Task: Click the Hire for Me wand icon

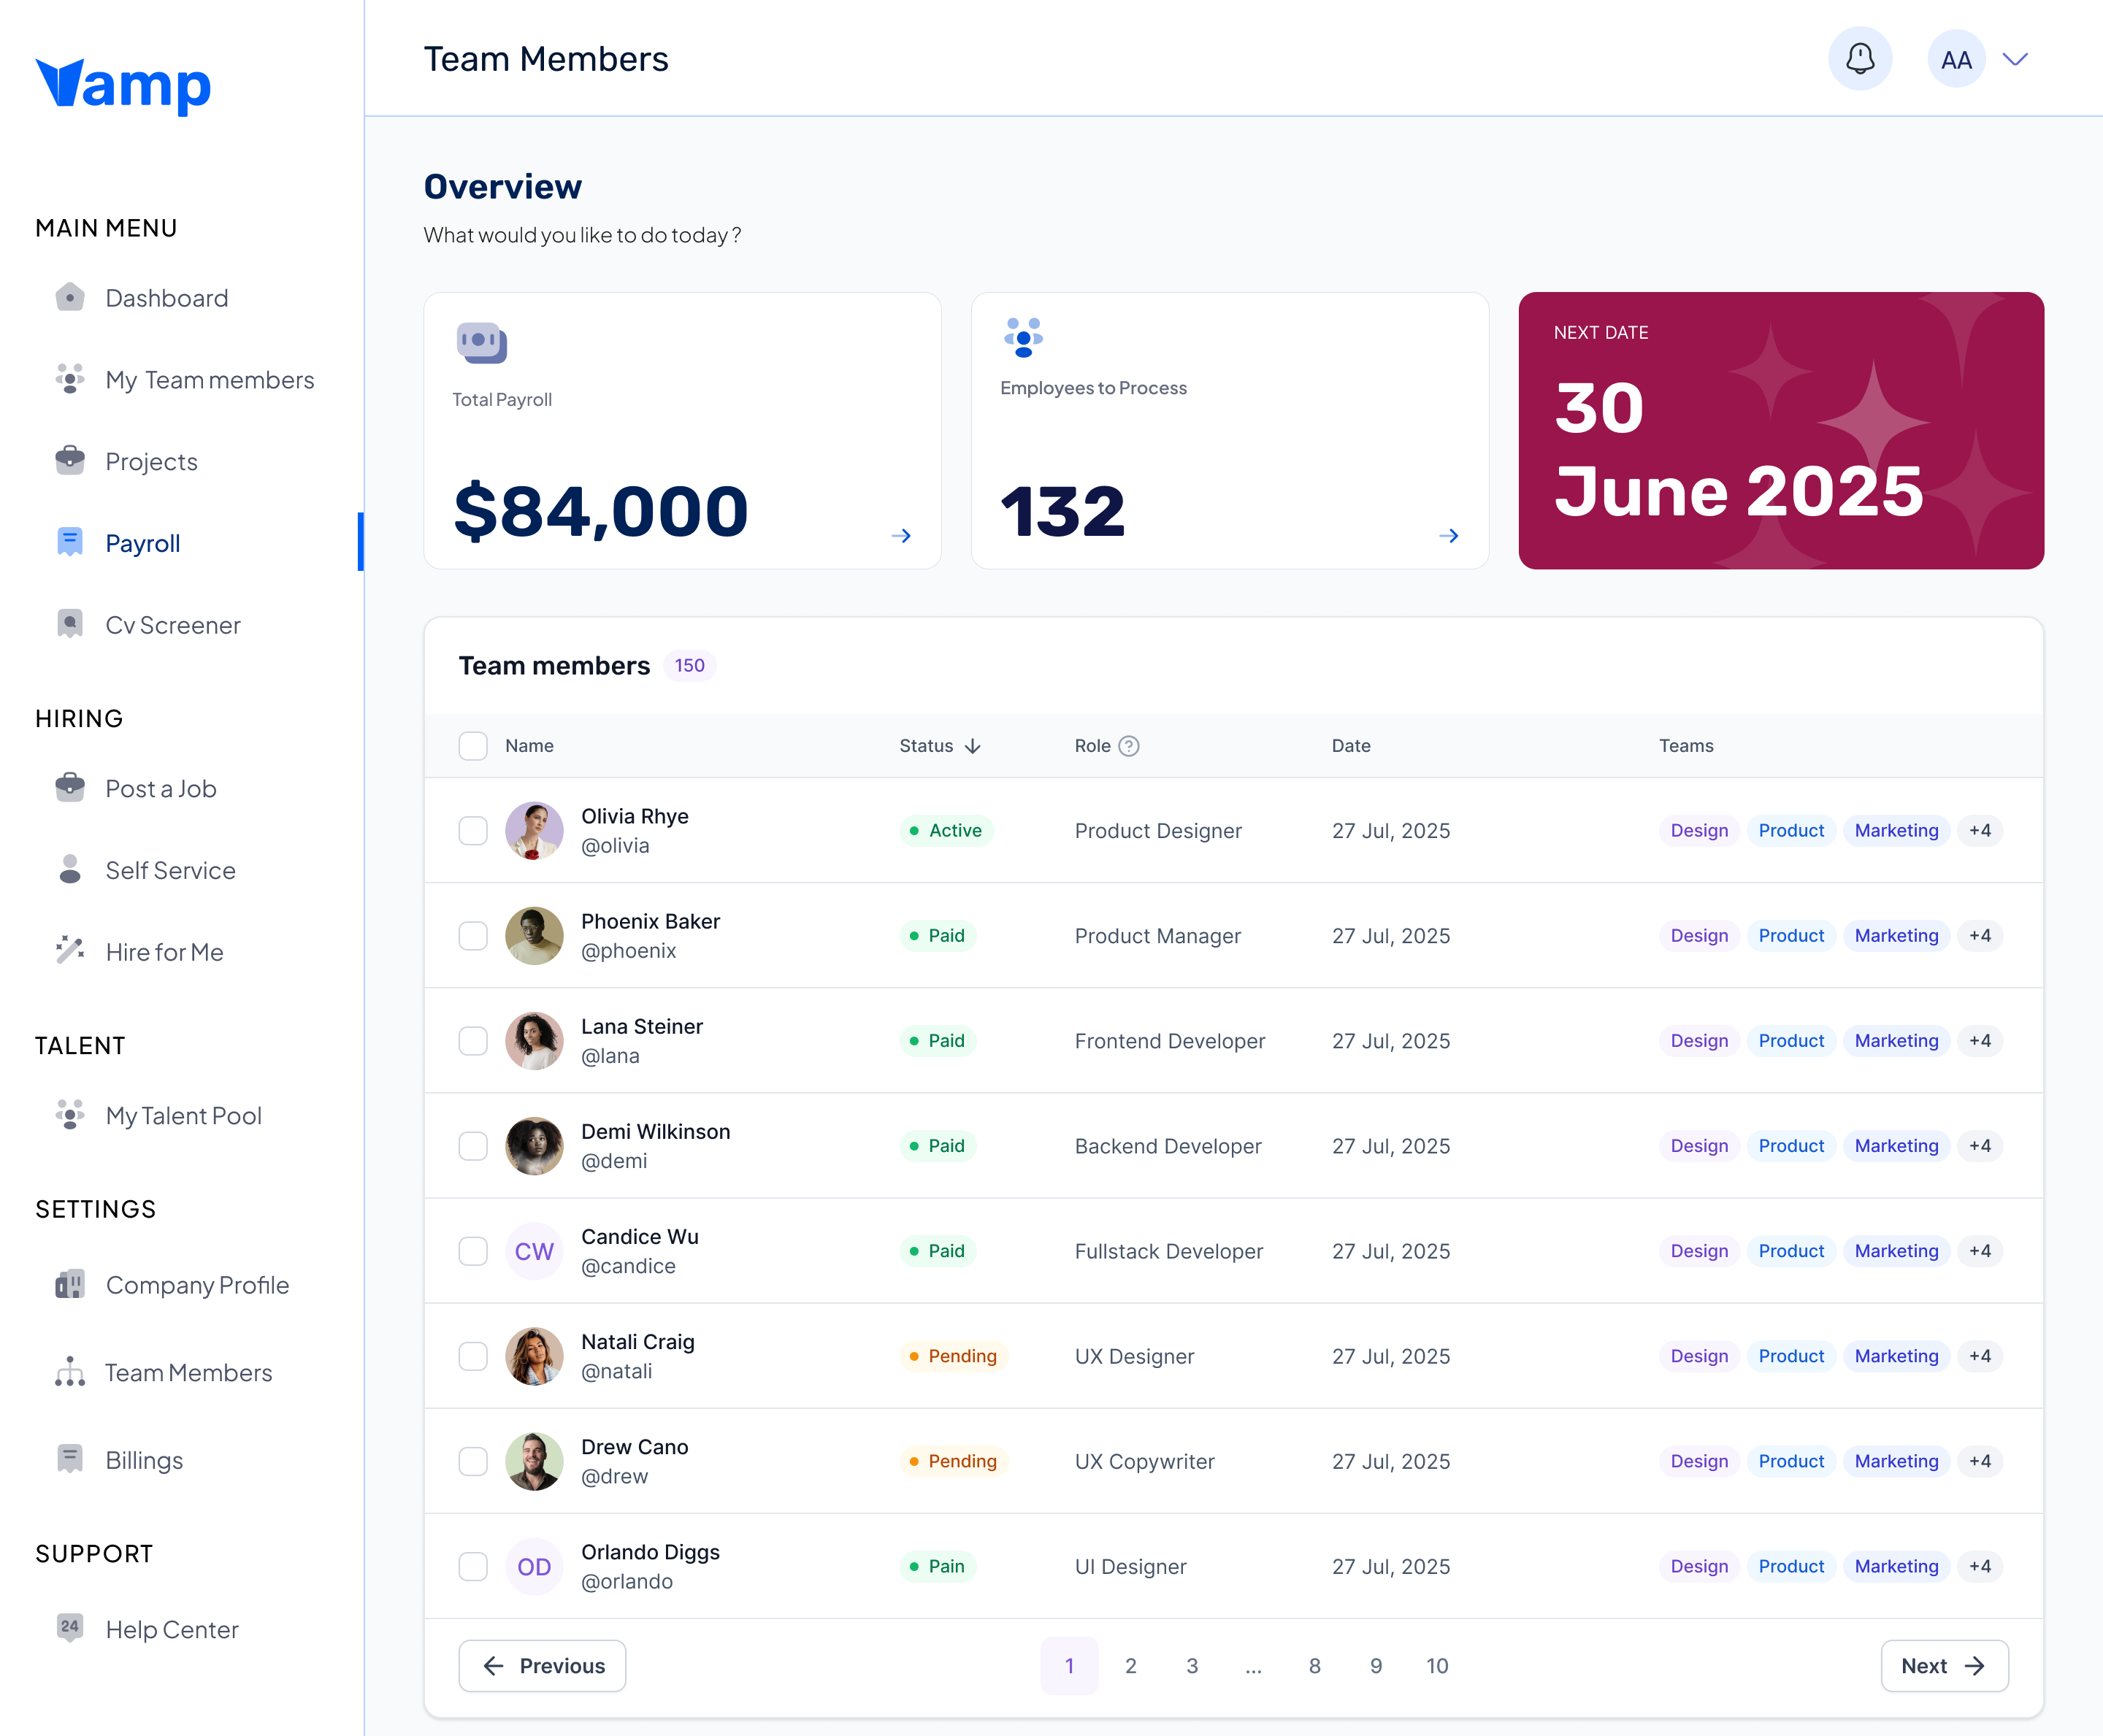Action: pos(68,951)
